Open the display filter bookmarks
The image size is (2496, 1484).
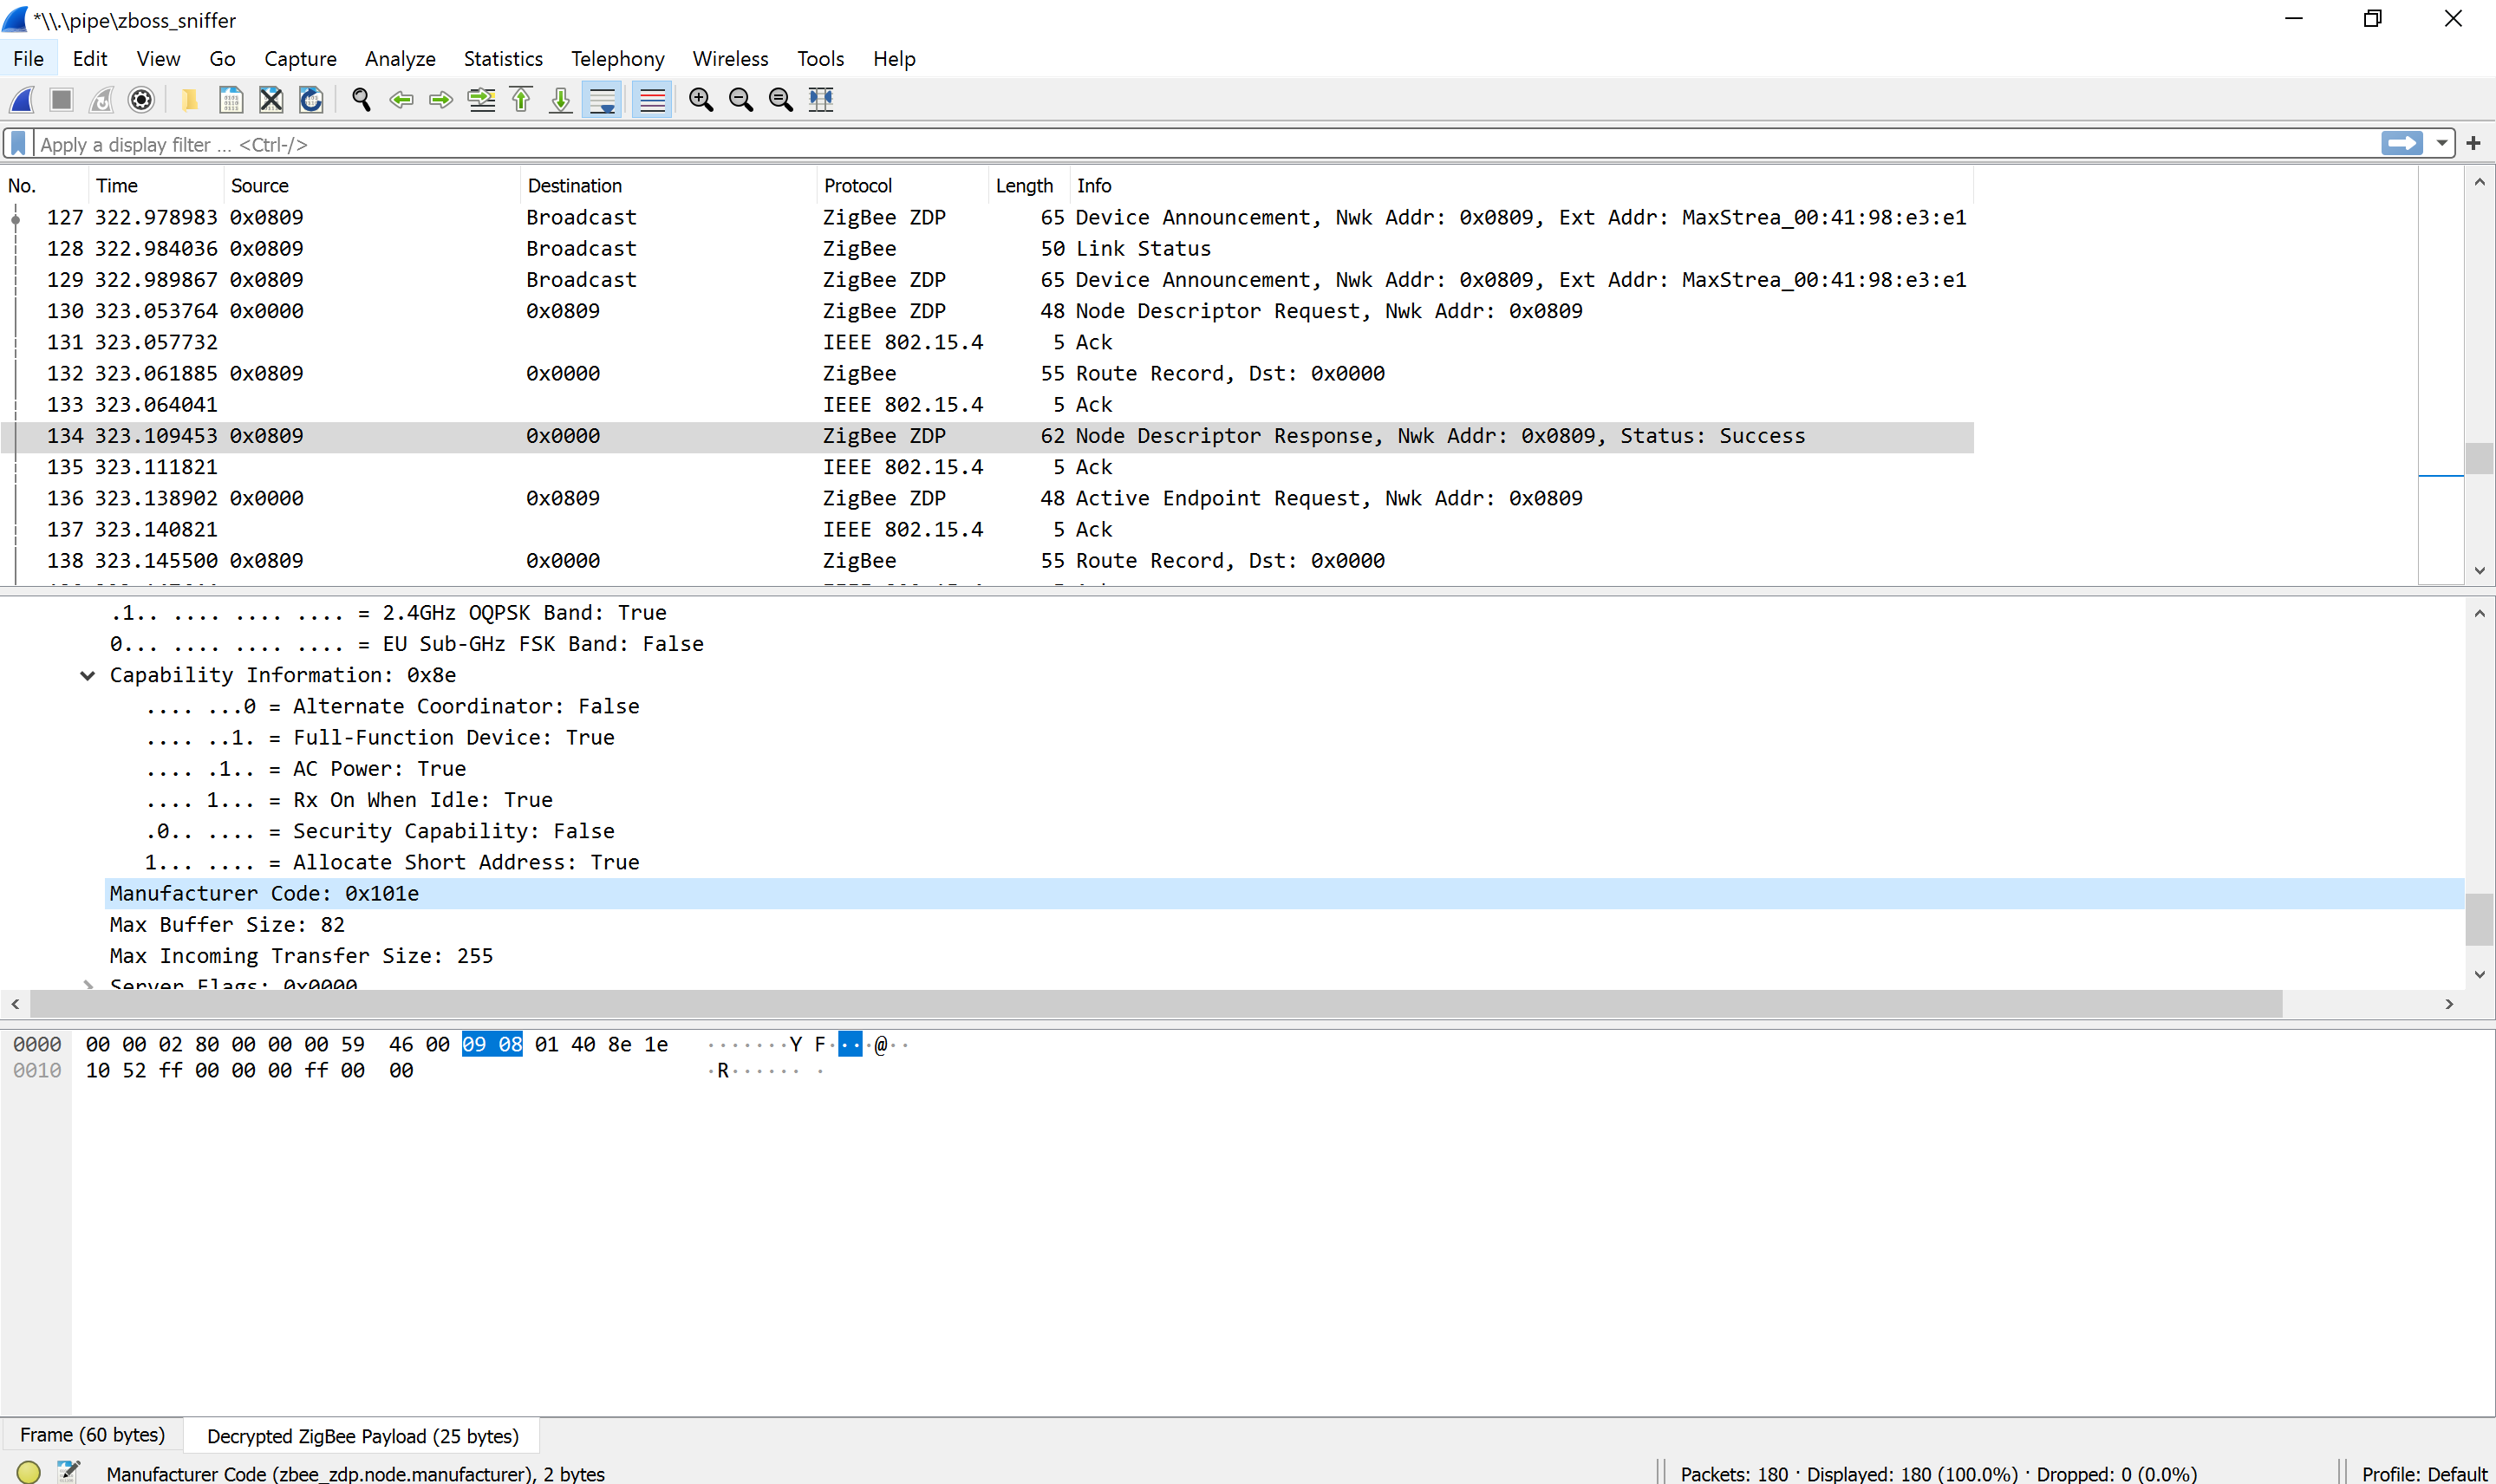(17, 143)
